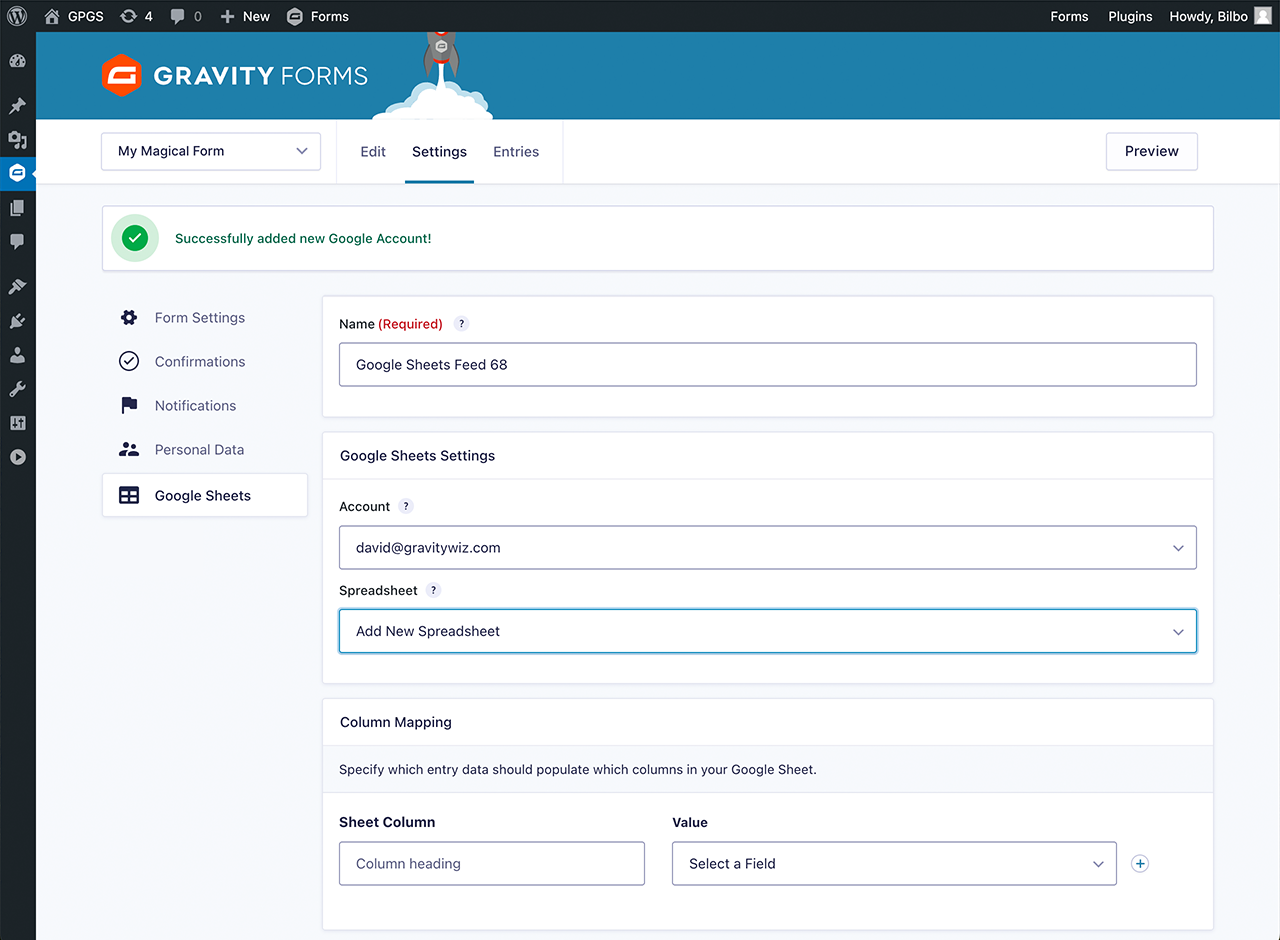Click the Name help tooltip icon
The height and width of the screenshot is (940, 1280).
[461, 323]
